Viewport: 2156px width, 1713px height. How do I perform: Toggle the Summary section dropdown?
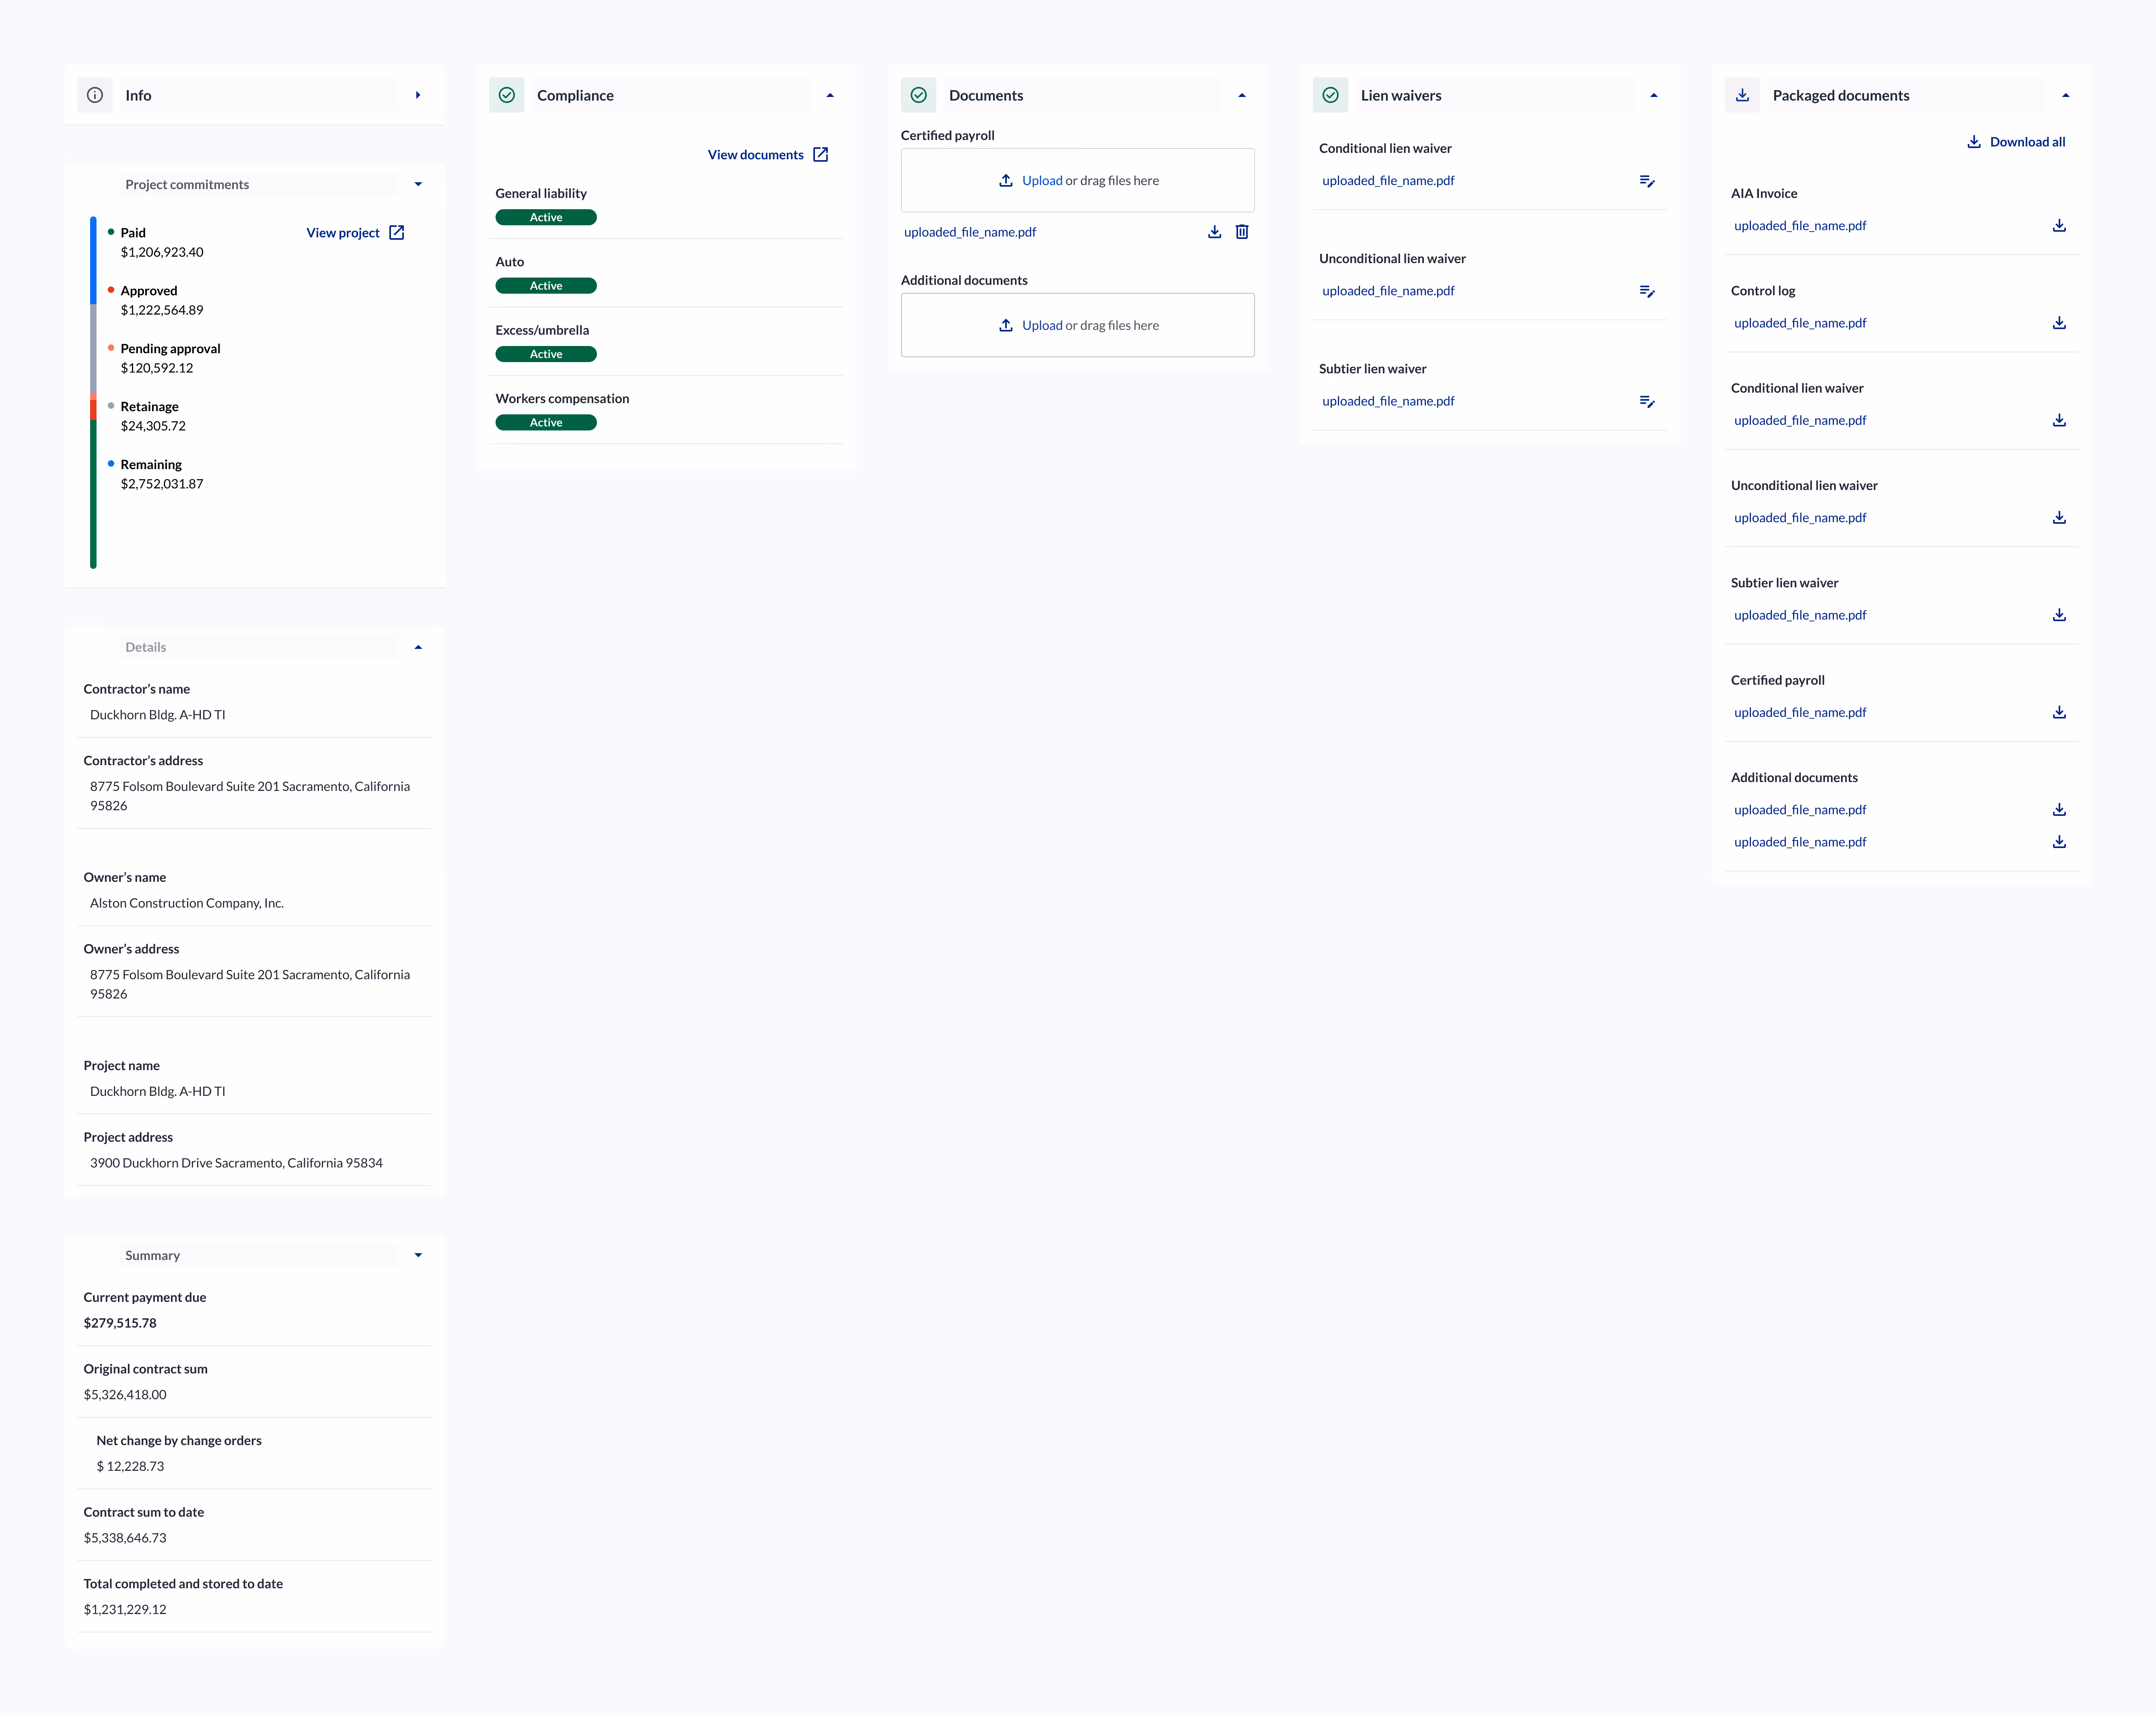point(418,1255)
